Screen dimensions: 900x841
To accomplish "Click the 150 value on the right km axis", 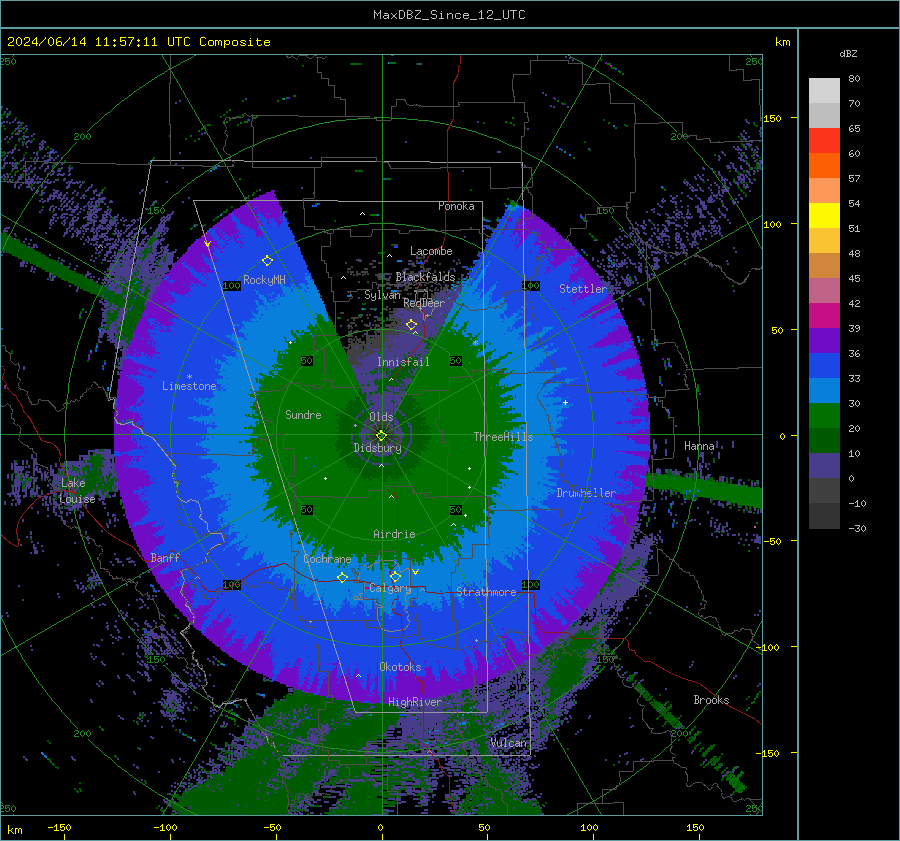I will coord(772,118).
